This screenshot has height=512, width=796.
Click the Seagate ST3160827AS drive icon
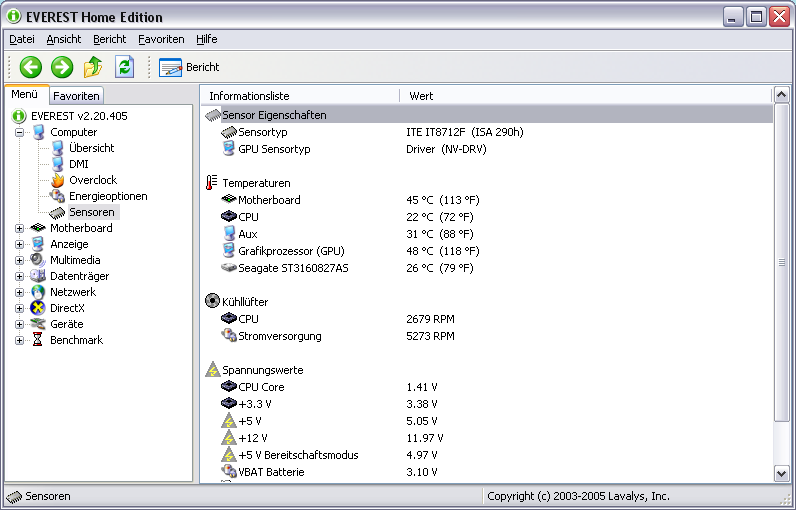tap(229, 267)
